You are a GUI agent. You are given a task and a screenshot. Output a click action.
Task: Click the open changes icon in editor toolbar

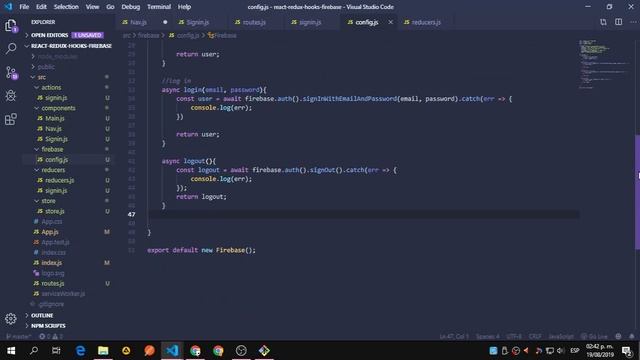pos(603,22)
